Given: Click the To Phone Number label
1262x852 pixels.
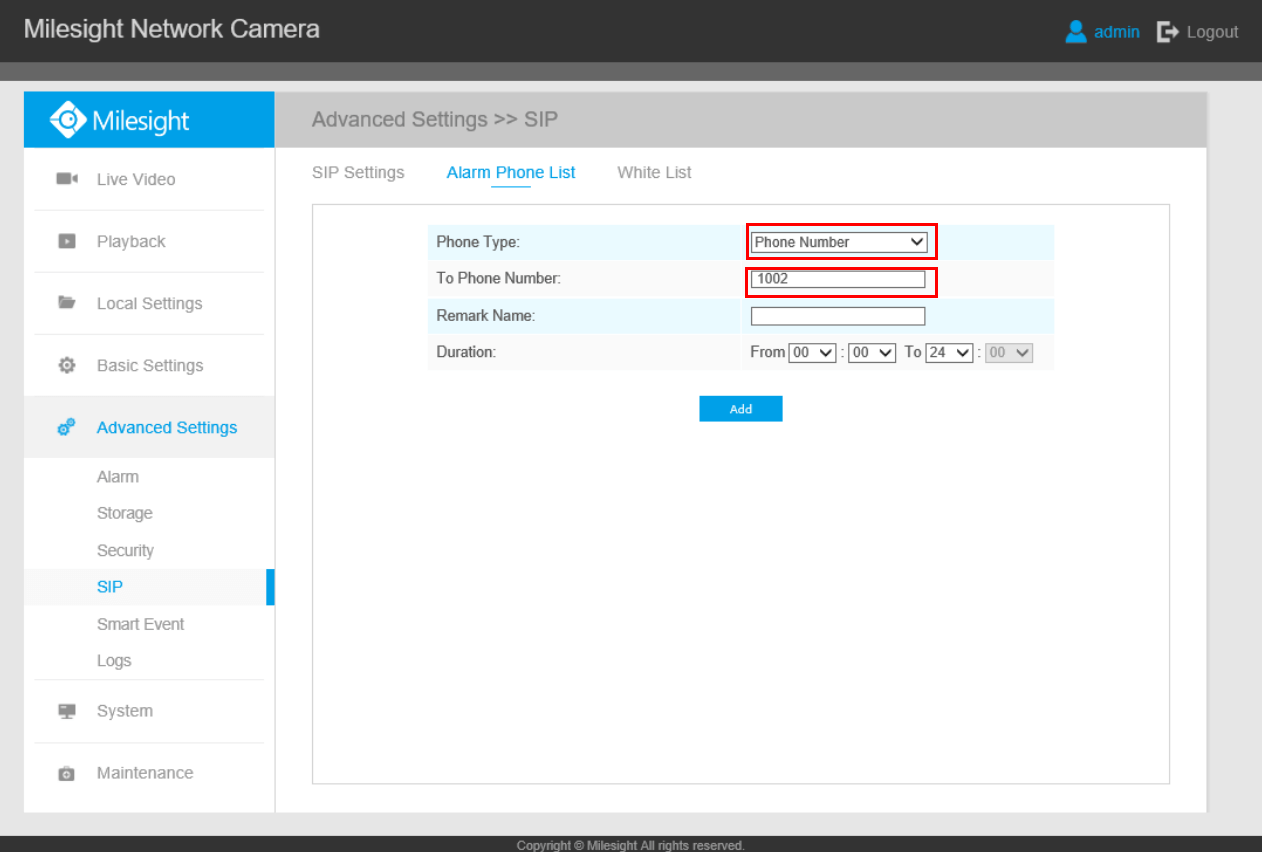Looking at the screenshot, I should 498,279.
